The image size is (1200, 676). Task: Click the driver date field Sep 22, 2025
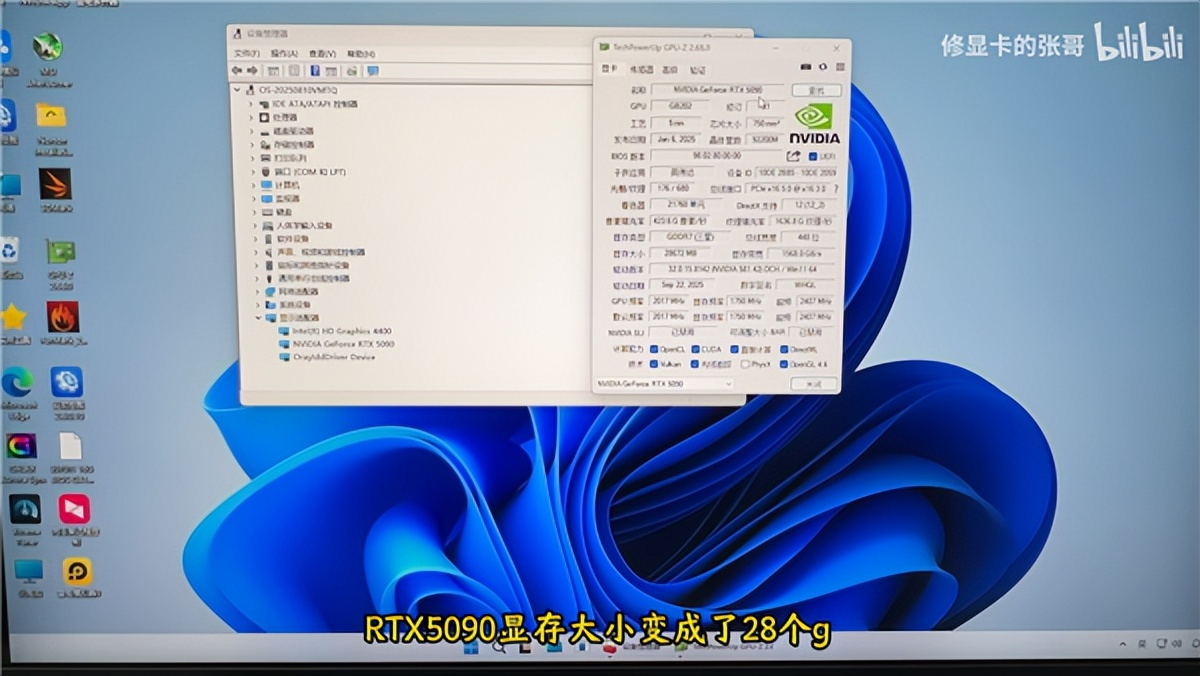680,285
